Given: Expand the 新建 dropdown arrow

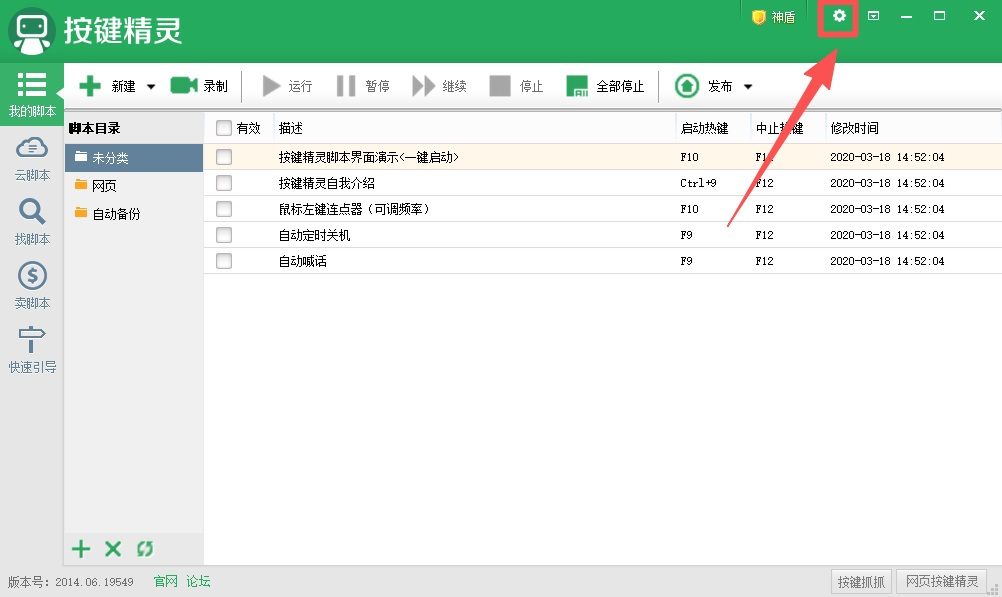Looking at the screenshot, I should point(151,87).
